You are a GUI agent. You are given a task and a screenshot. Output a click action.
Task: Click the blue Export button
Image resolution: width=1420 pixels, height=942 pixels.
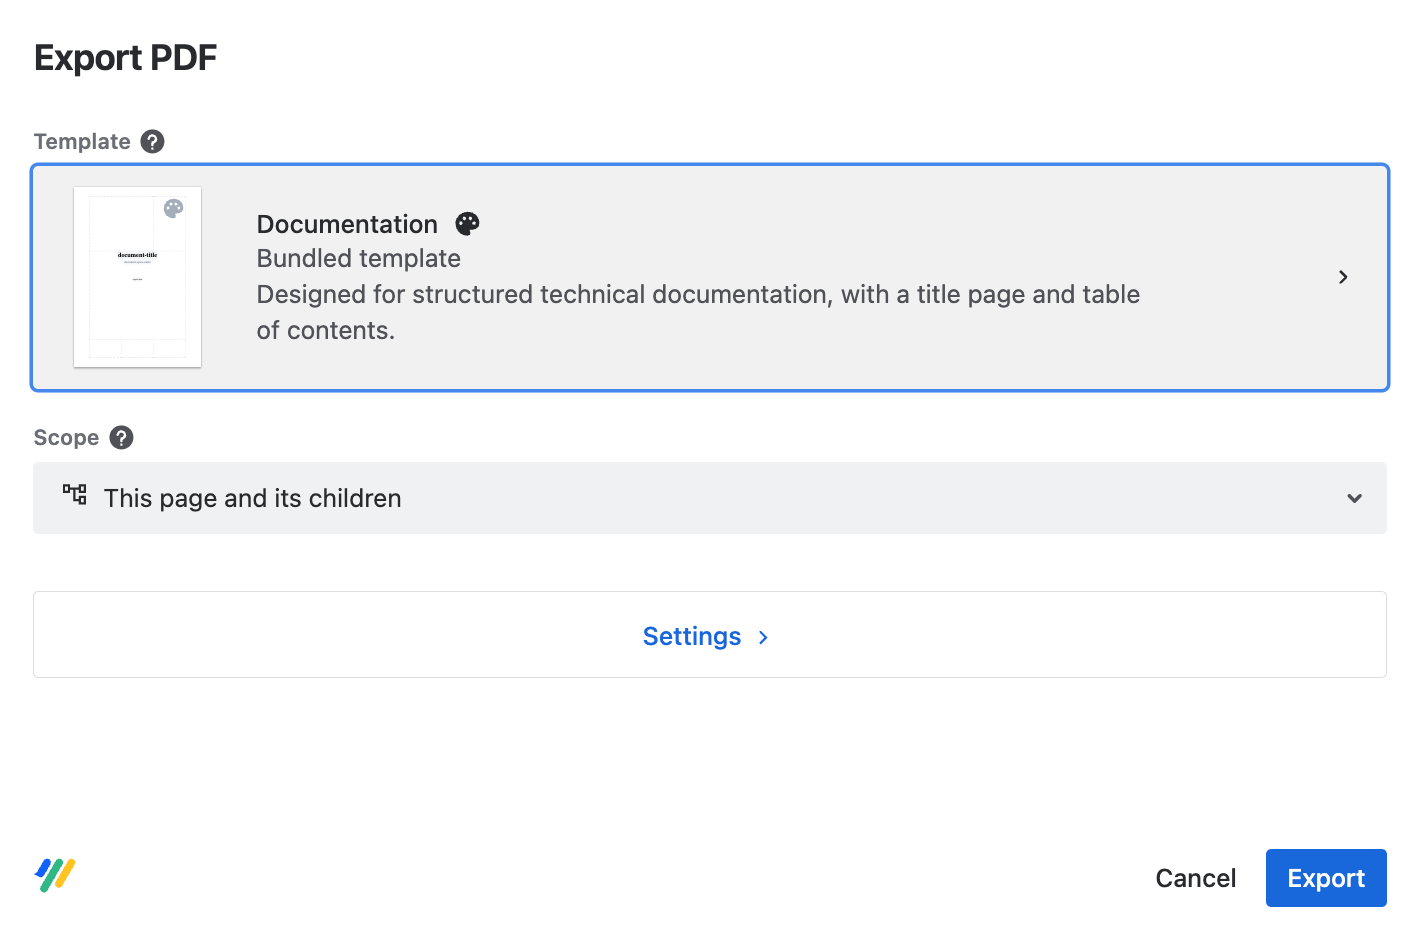1326,878
